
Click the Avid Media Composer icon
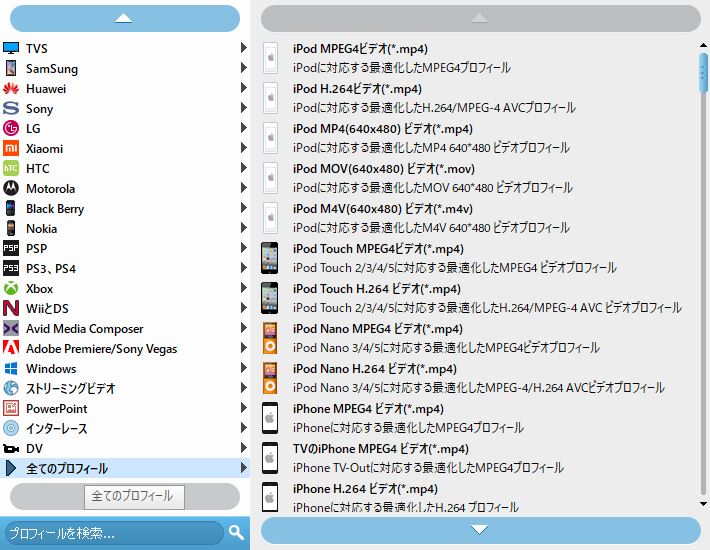(x=11, y=328)
